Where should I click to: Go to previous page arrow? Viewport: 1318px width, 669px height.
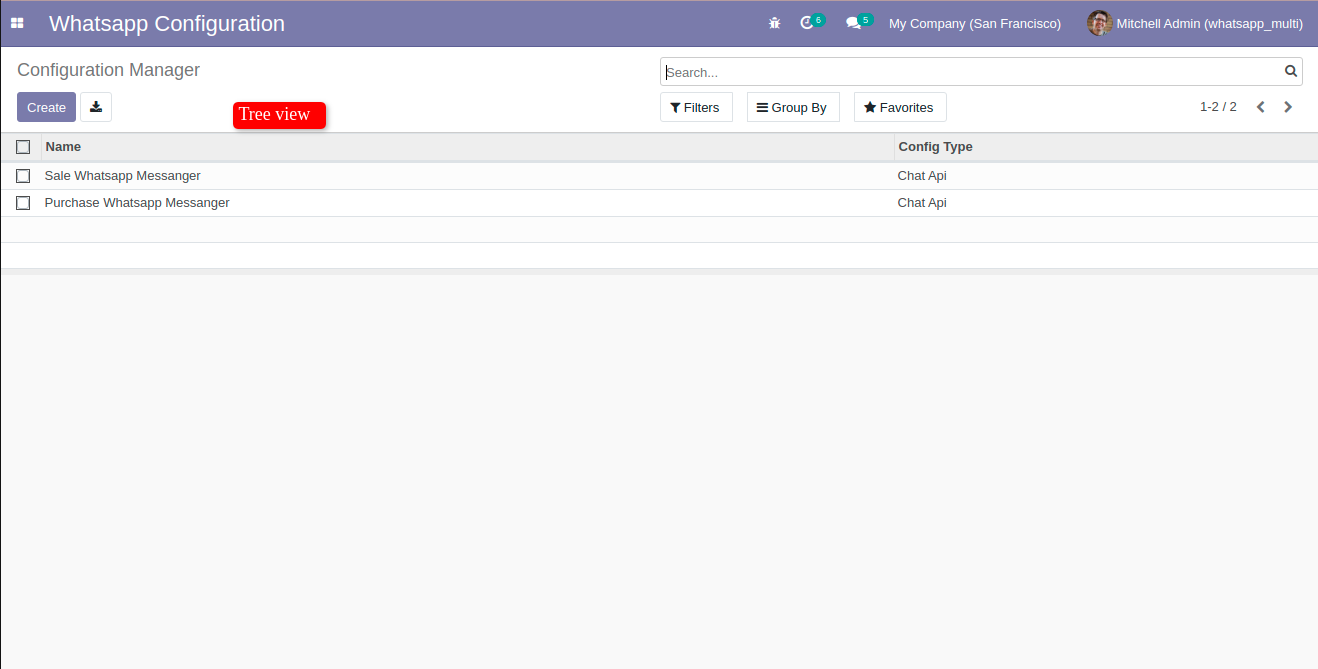pos(1261,107)
